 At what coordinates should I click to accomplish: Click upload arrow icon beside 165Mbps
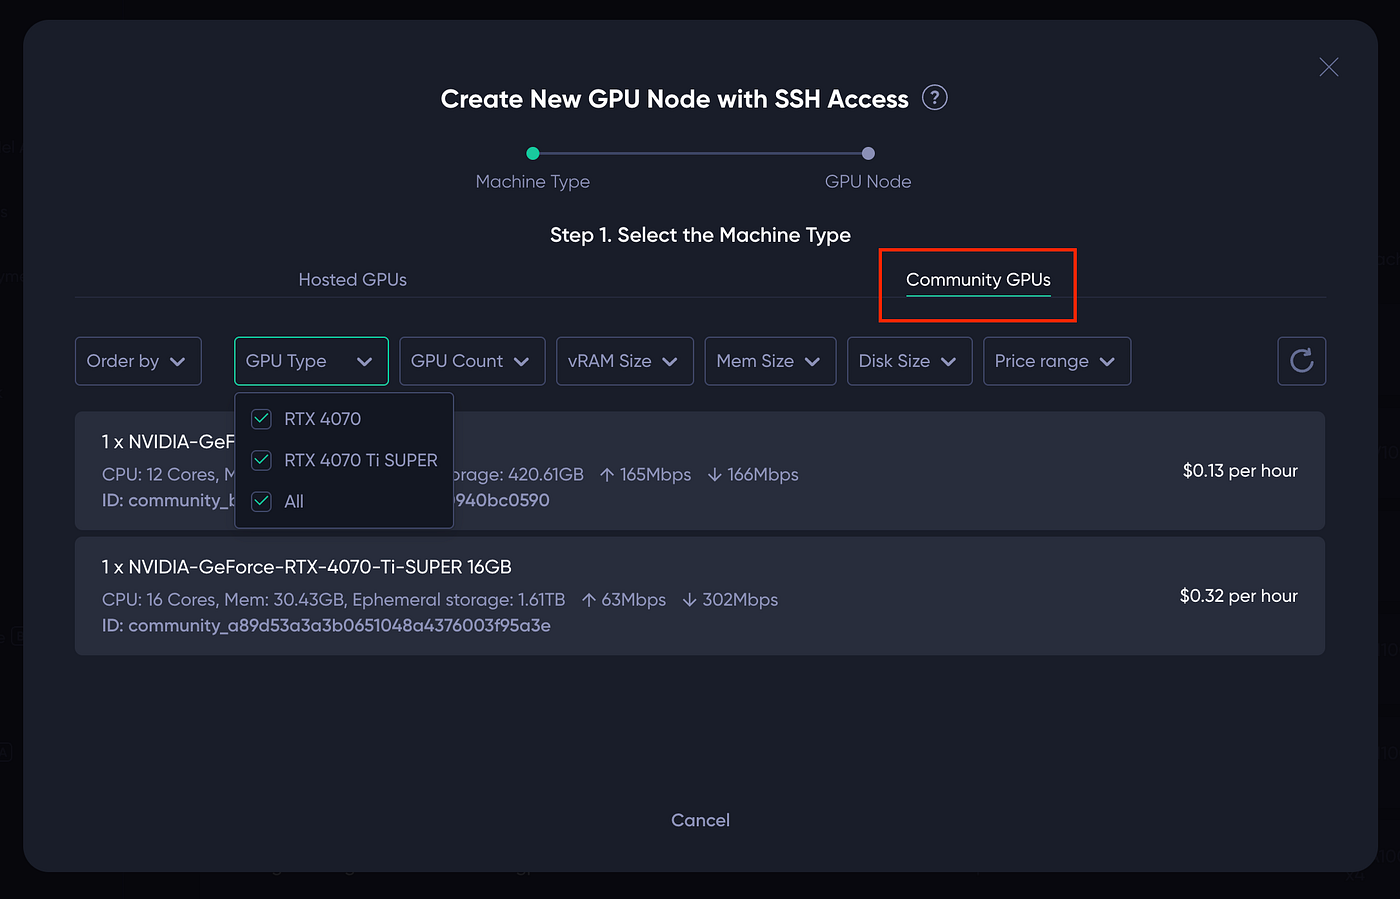click(607, 475)
